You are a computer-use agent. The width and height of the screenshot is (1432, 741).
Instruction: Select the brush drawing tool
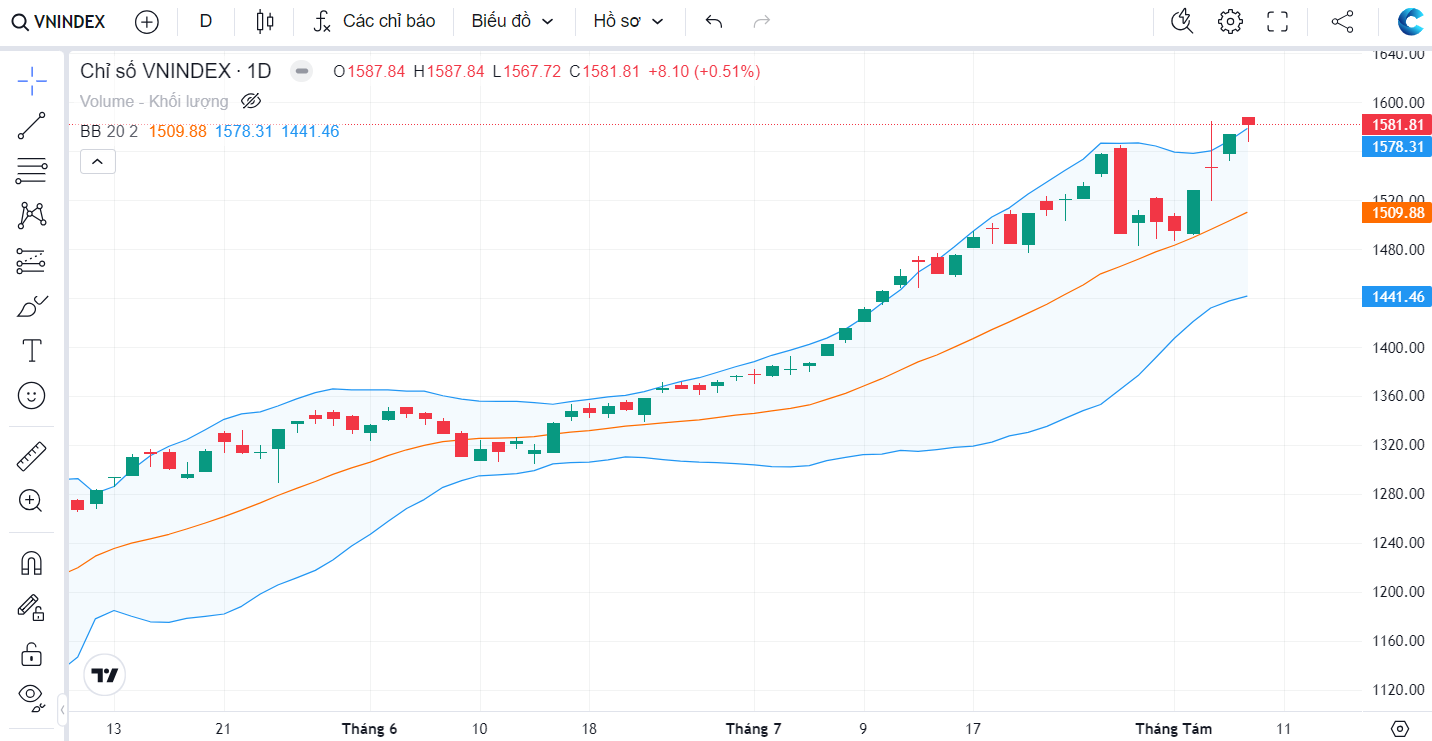(x=32, y=307)
